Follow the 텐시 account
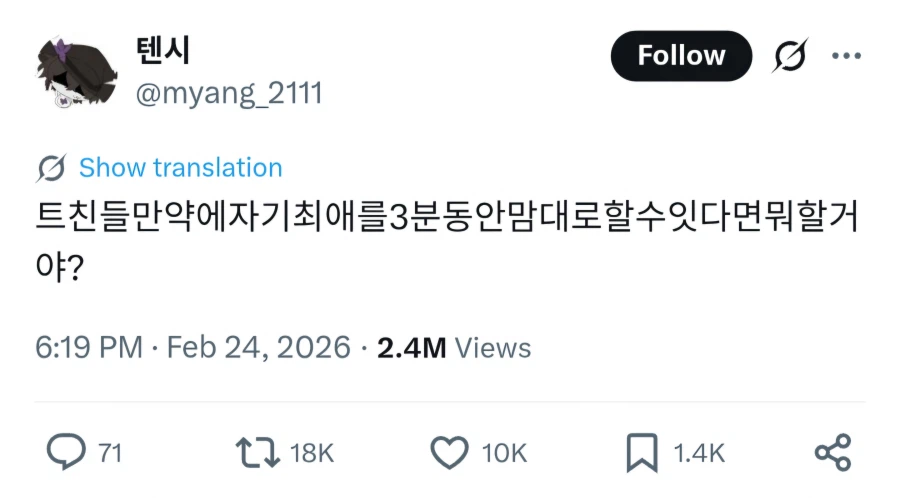Viewport: 900px width, 498px height. (x=681, y=56)
